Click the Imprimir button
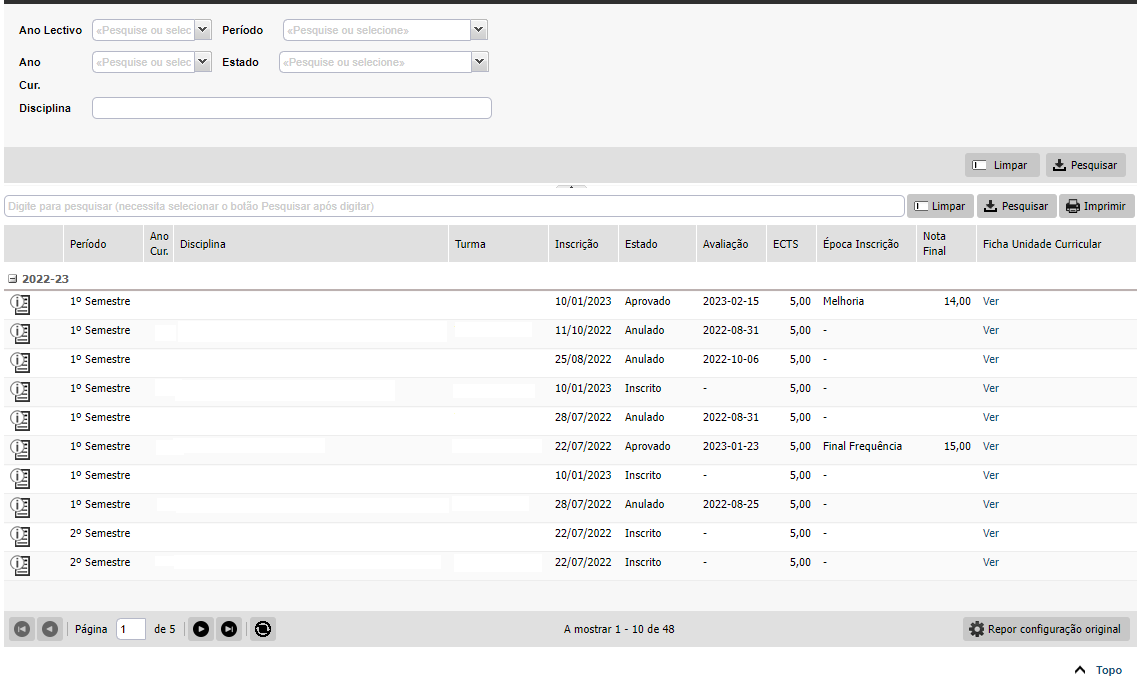 (1096, 206)
